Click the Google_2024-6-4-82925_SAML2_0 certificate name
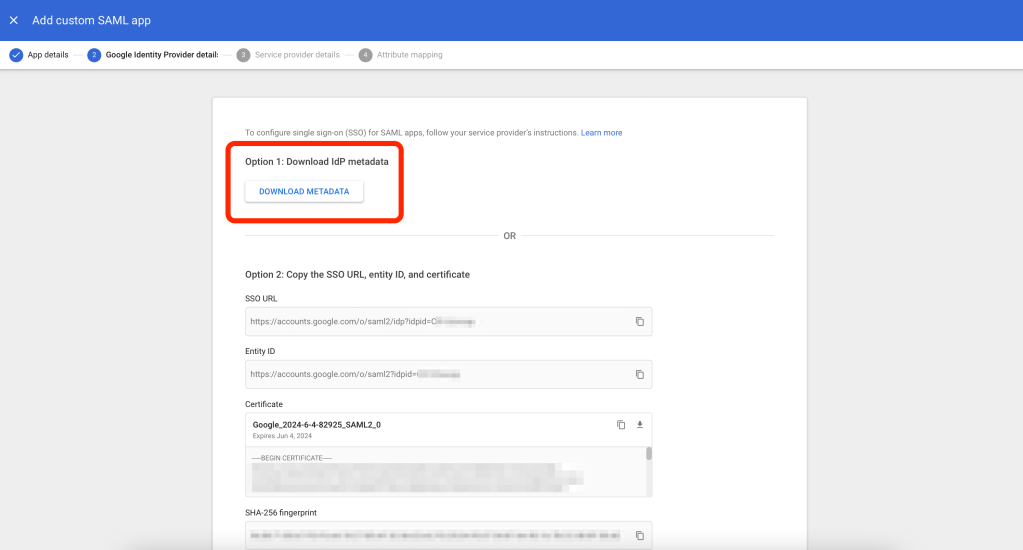This screenshot has width=1023, height=550. (317, 424)
